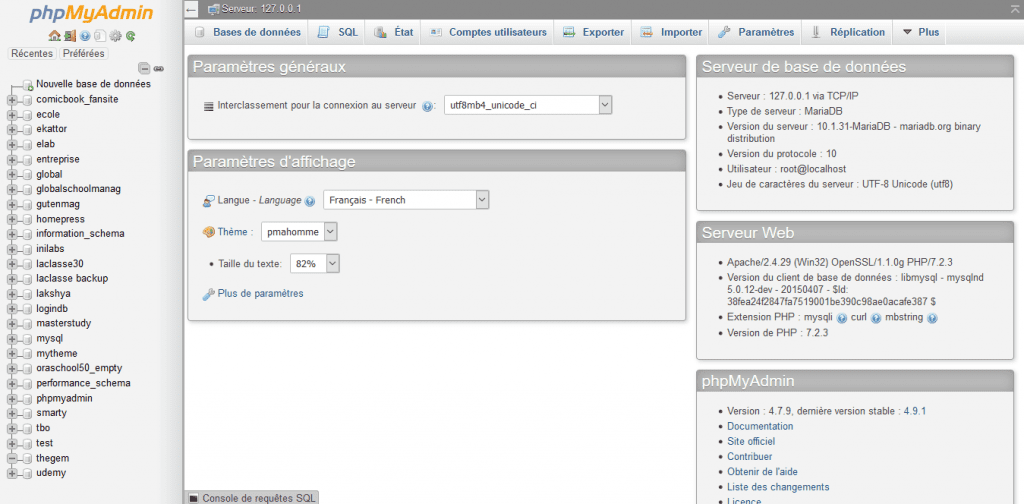Open the language dropdown Français - French
1024x504 pixels.
click(406, 200)
